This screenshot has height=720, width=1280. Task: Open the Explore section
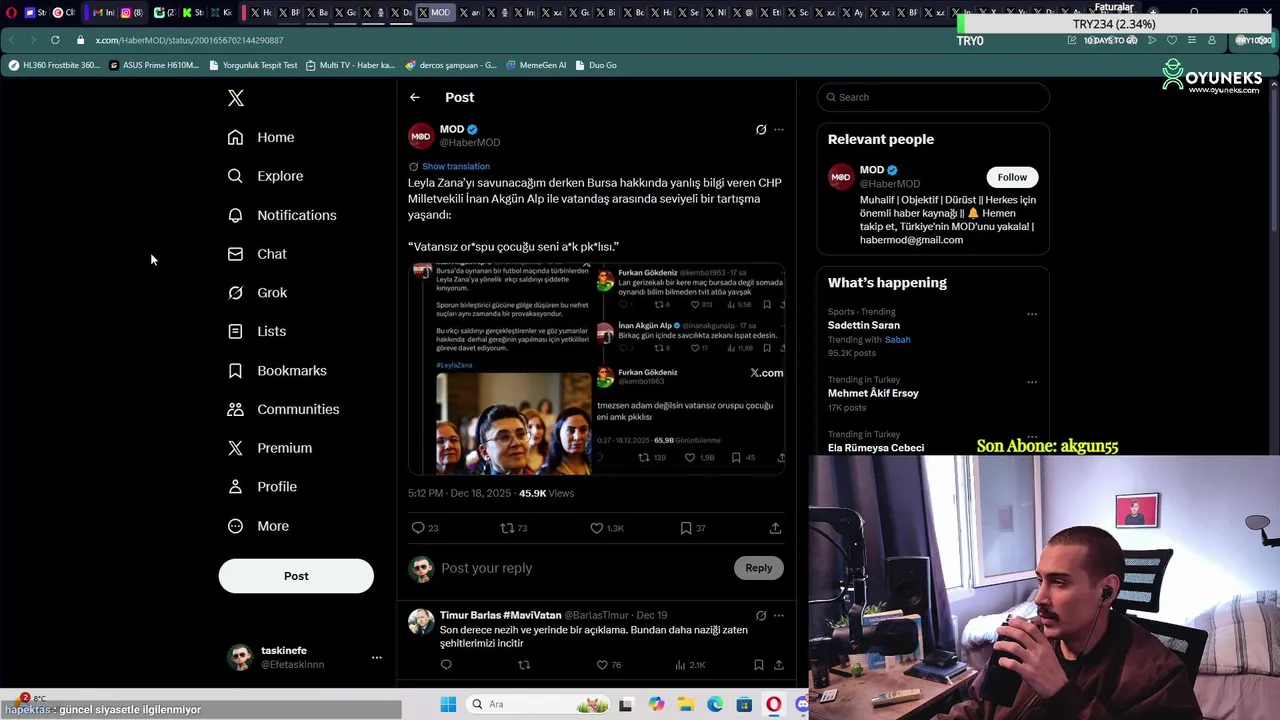(265, 176)
